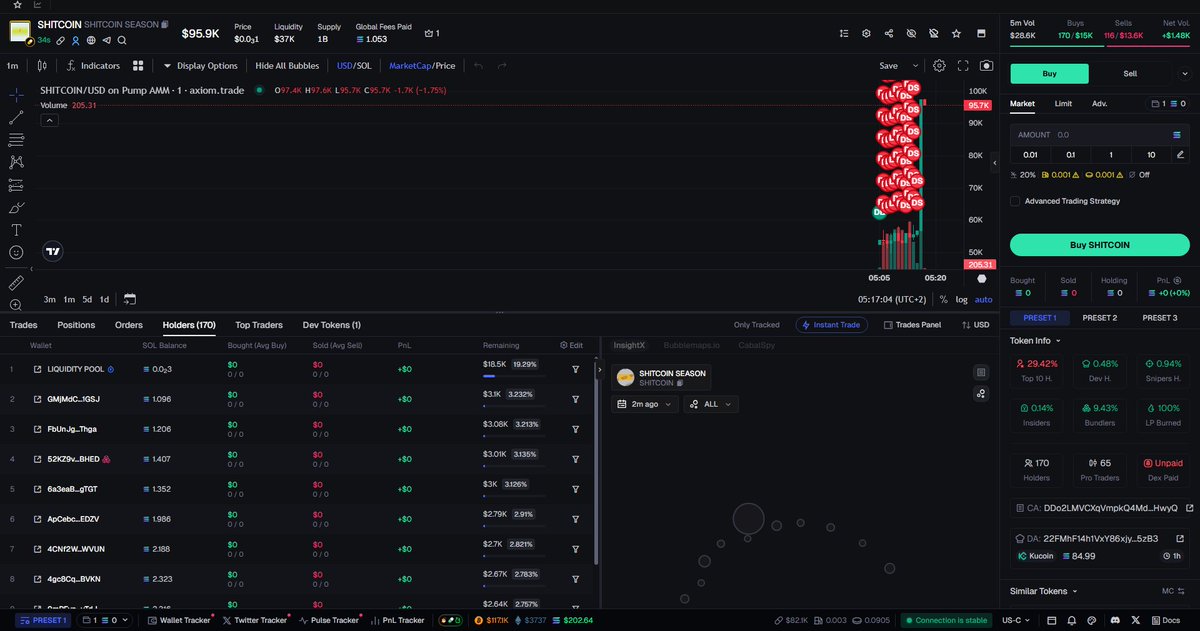
Task: Enable Advanced Trading Strategy checkbox
Action: click(1015, 201)
